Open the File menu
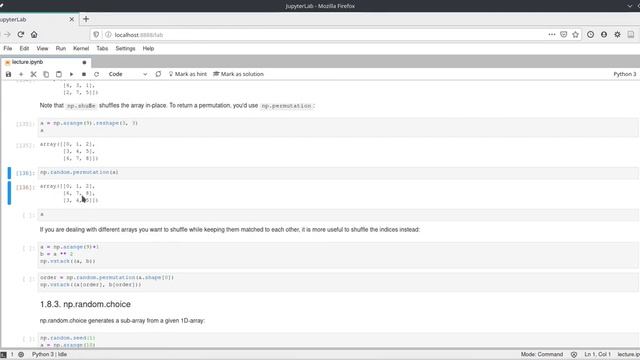The image size is (640, 360). pyautogui.click(x=8, y=49)
